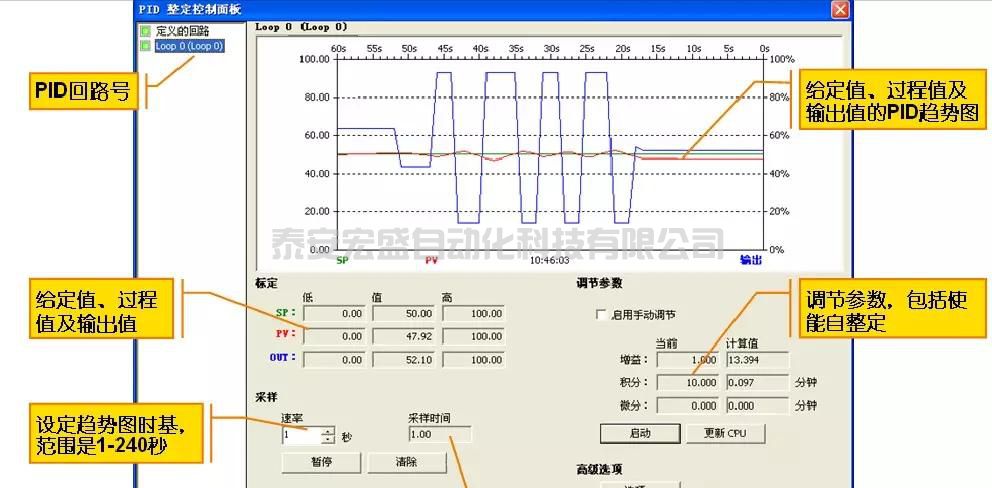Screen dimensions: 992x488
Task: Enable the 启用手动调节 checkbox
Action: [601, 315]
